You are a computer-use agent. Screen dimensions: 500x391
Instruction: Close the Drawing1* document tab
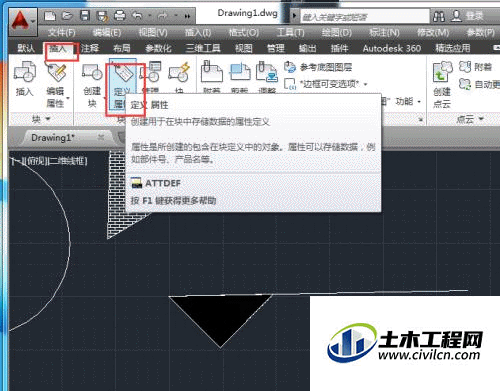101,137
